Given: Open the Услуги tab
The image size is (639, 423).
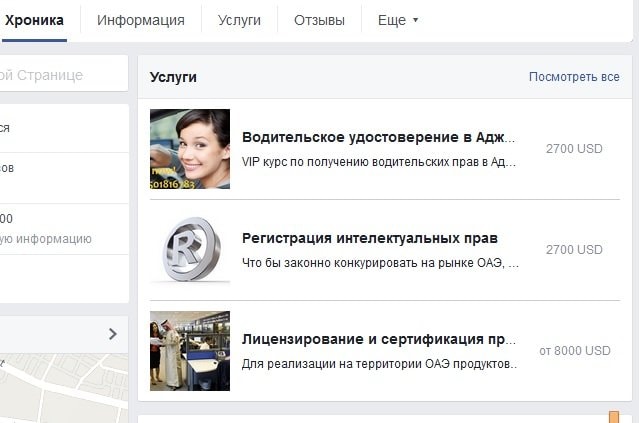Looking at the screenshot, I should (x=239, y=20).
